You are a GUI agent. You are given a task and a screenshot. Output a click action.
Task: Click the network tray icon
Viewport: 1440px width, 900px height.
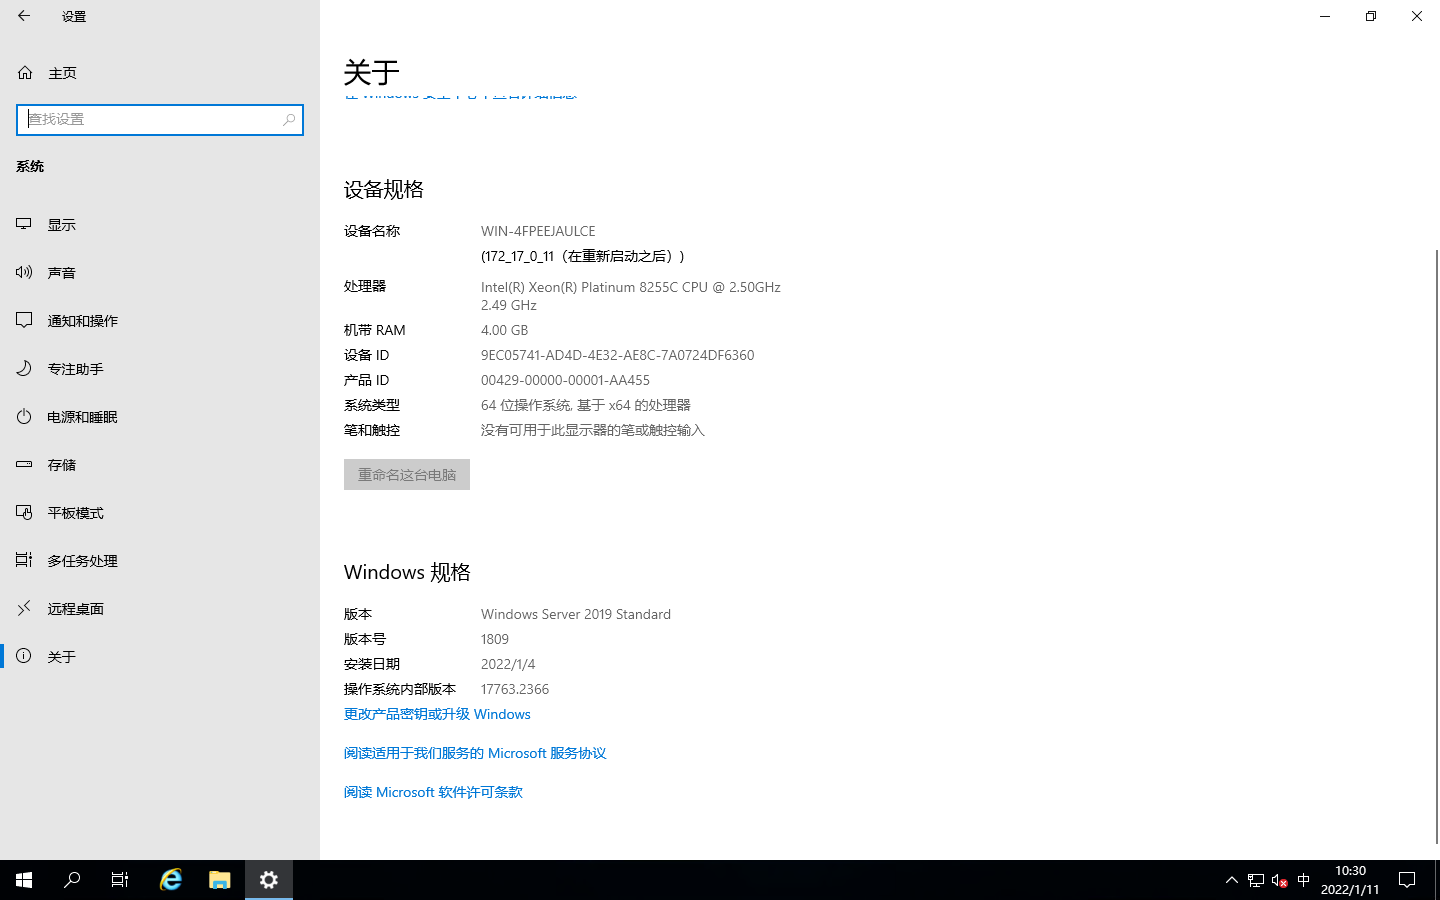1256,880
